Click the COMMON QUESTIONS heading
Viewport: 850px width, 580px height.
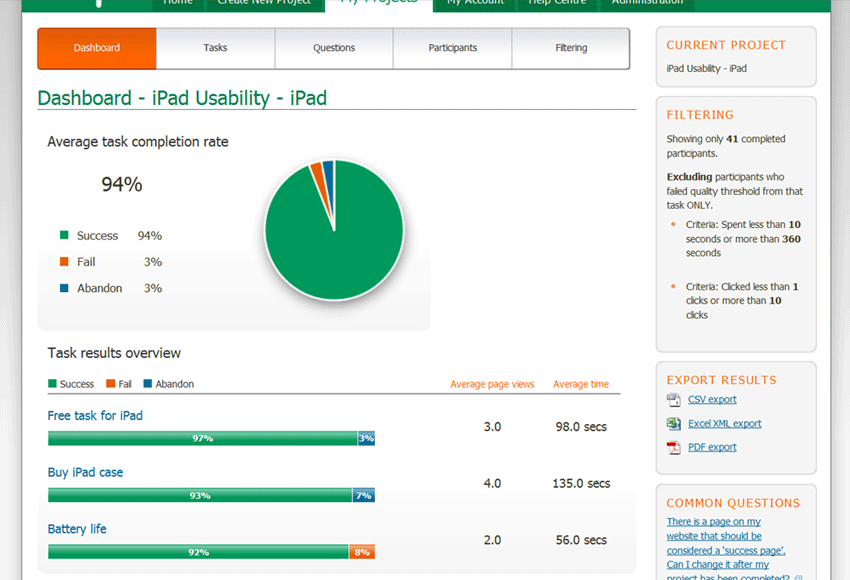733,503
